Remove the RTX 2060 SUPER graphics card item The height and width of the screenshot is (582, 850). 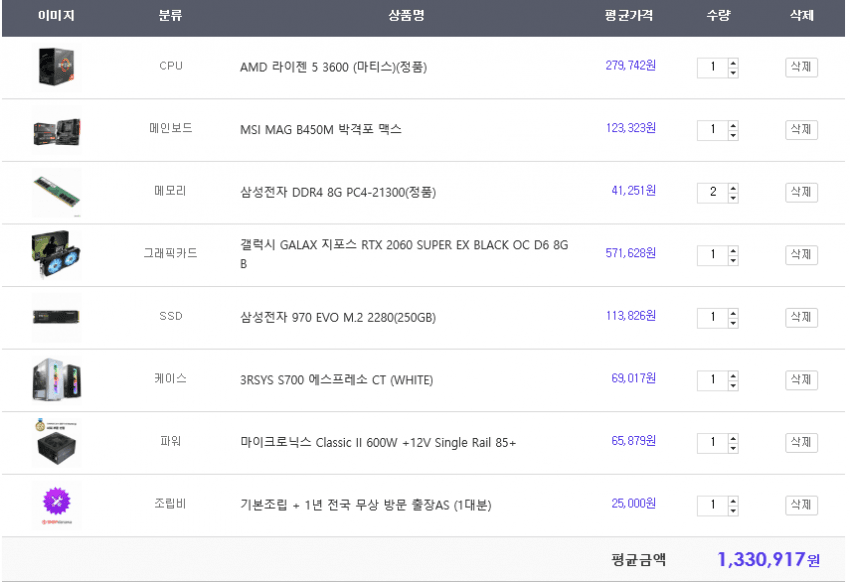tap(801, 254)
